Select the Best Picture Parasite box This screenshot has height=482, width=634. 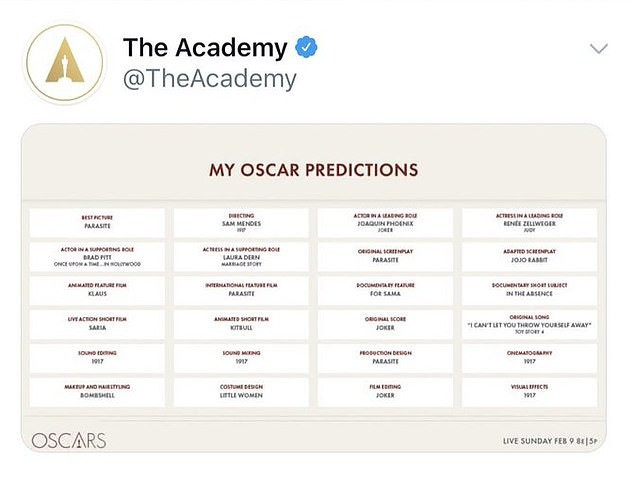[x=97, y=222]
